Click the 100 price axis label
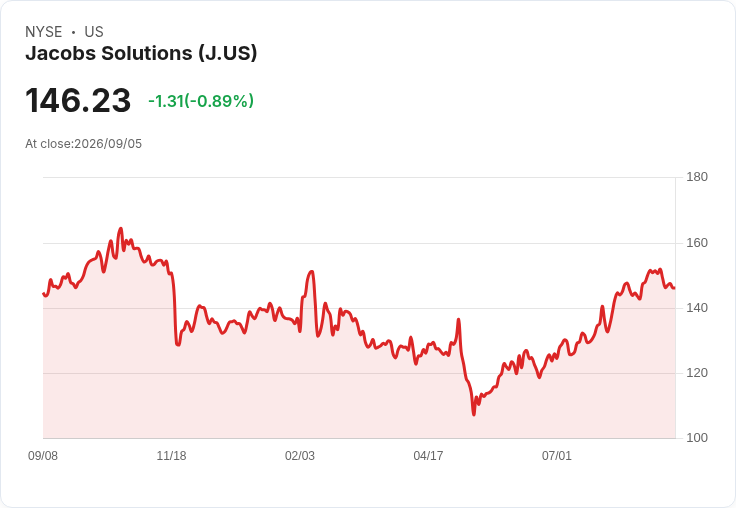This screenshot has height=508, width=736. click(697, 438)
